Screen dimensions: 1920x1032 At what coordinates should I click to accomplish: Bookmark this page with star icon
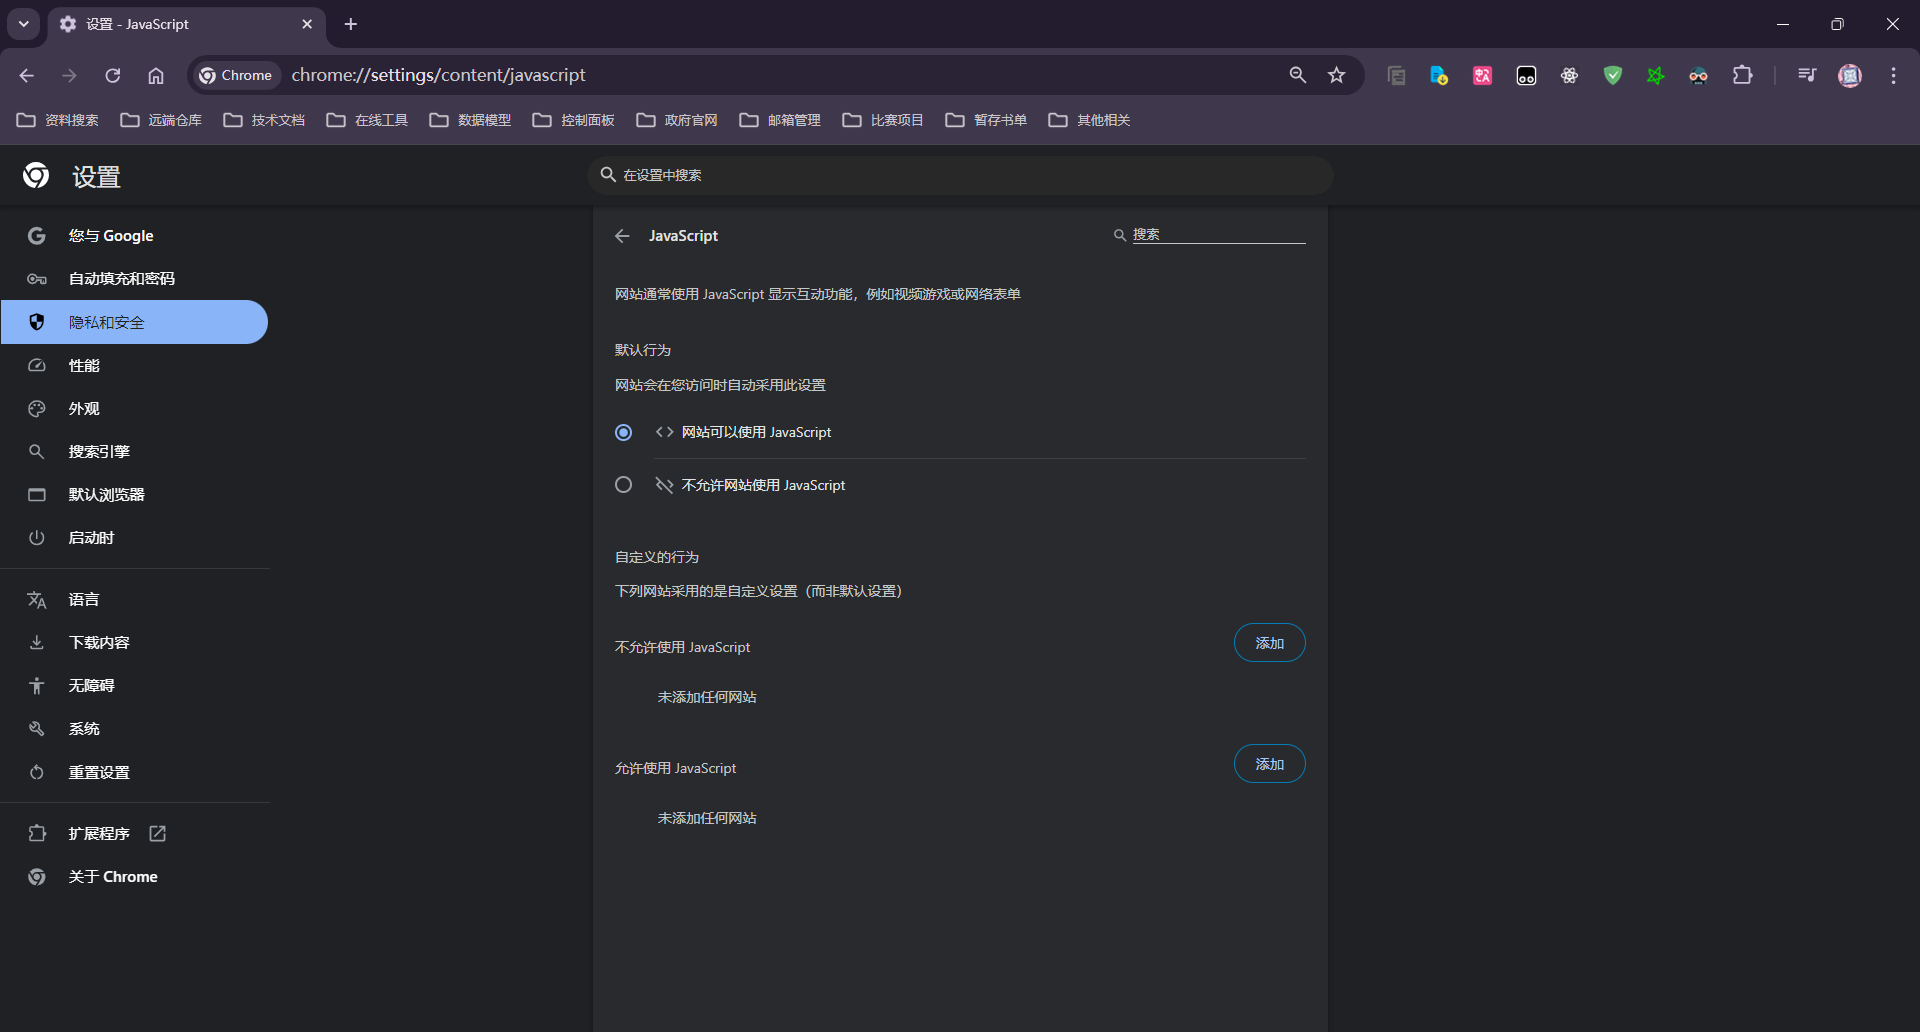[1336, 75]
